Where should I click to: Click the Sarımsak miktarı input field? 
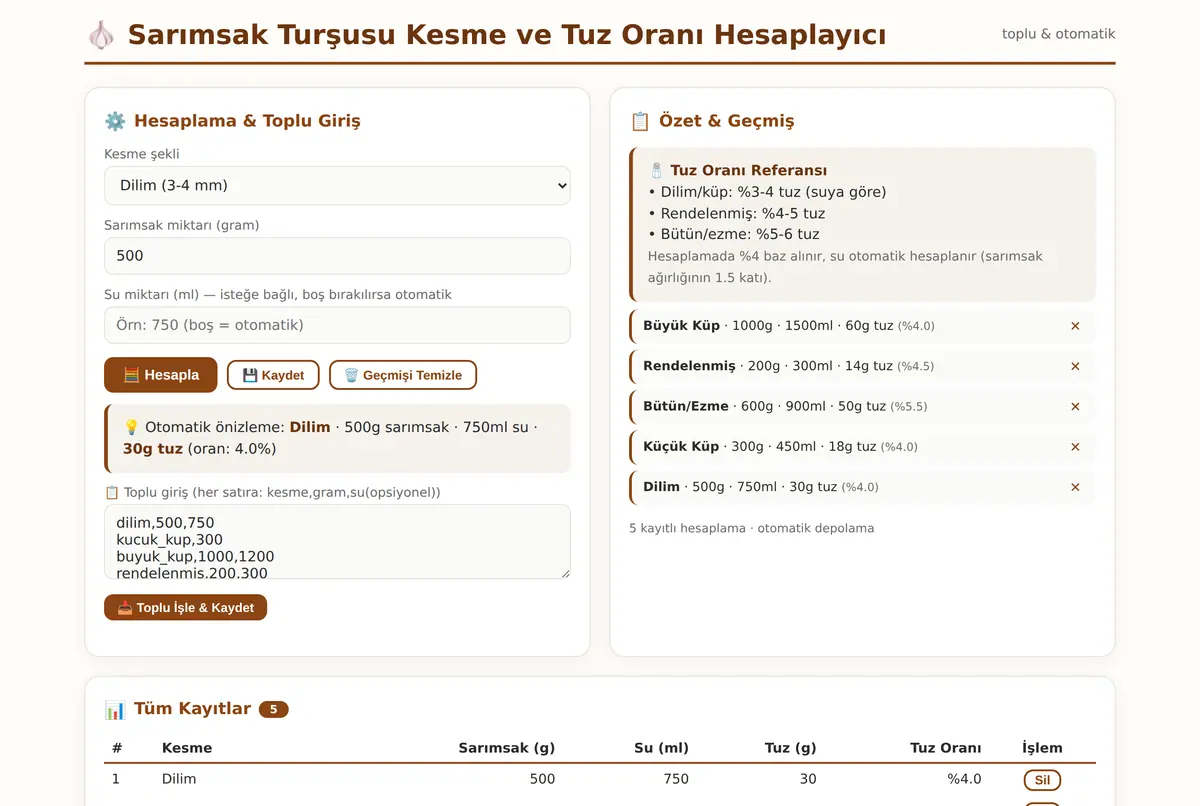(x=337, y=256)
